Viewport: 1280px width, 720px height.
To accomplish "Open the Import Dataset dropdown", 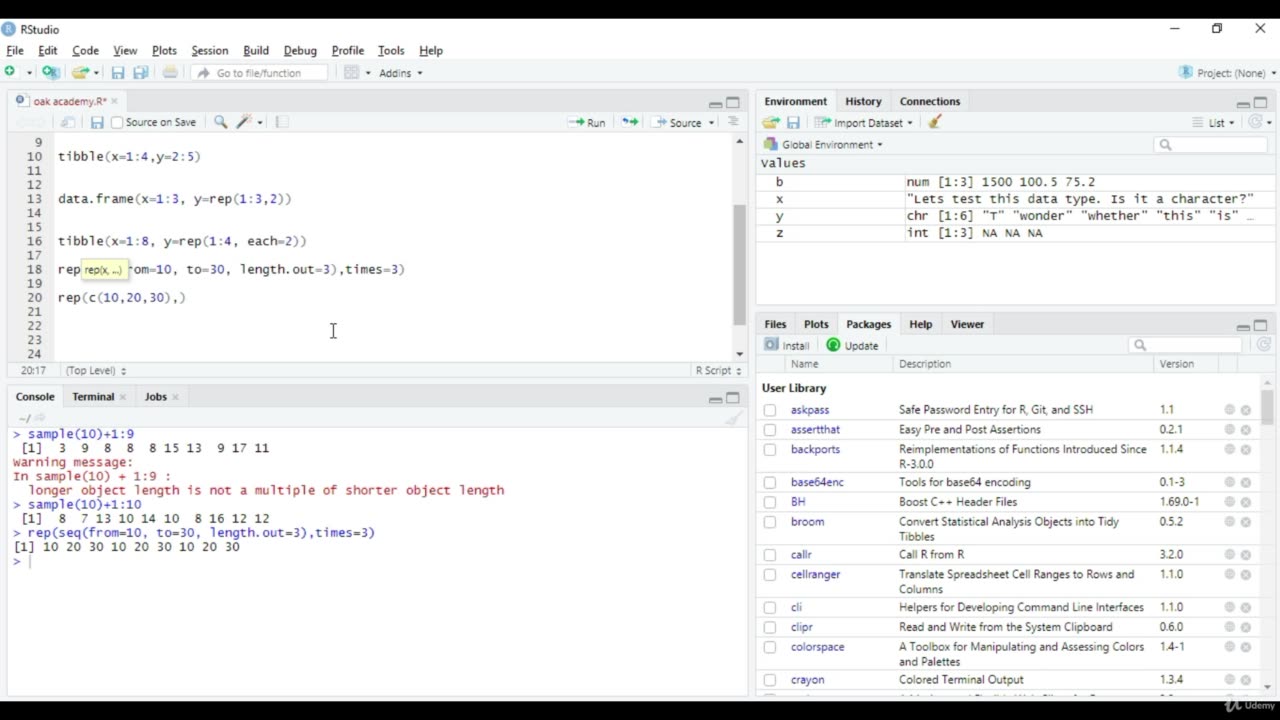I will pos(863,122).
